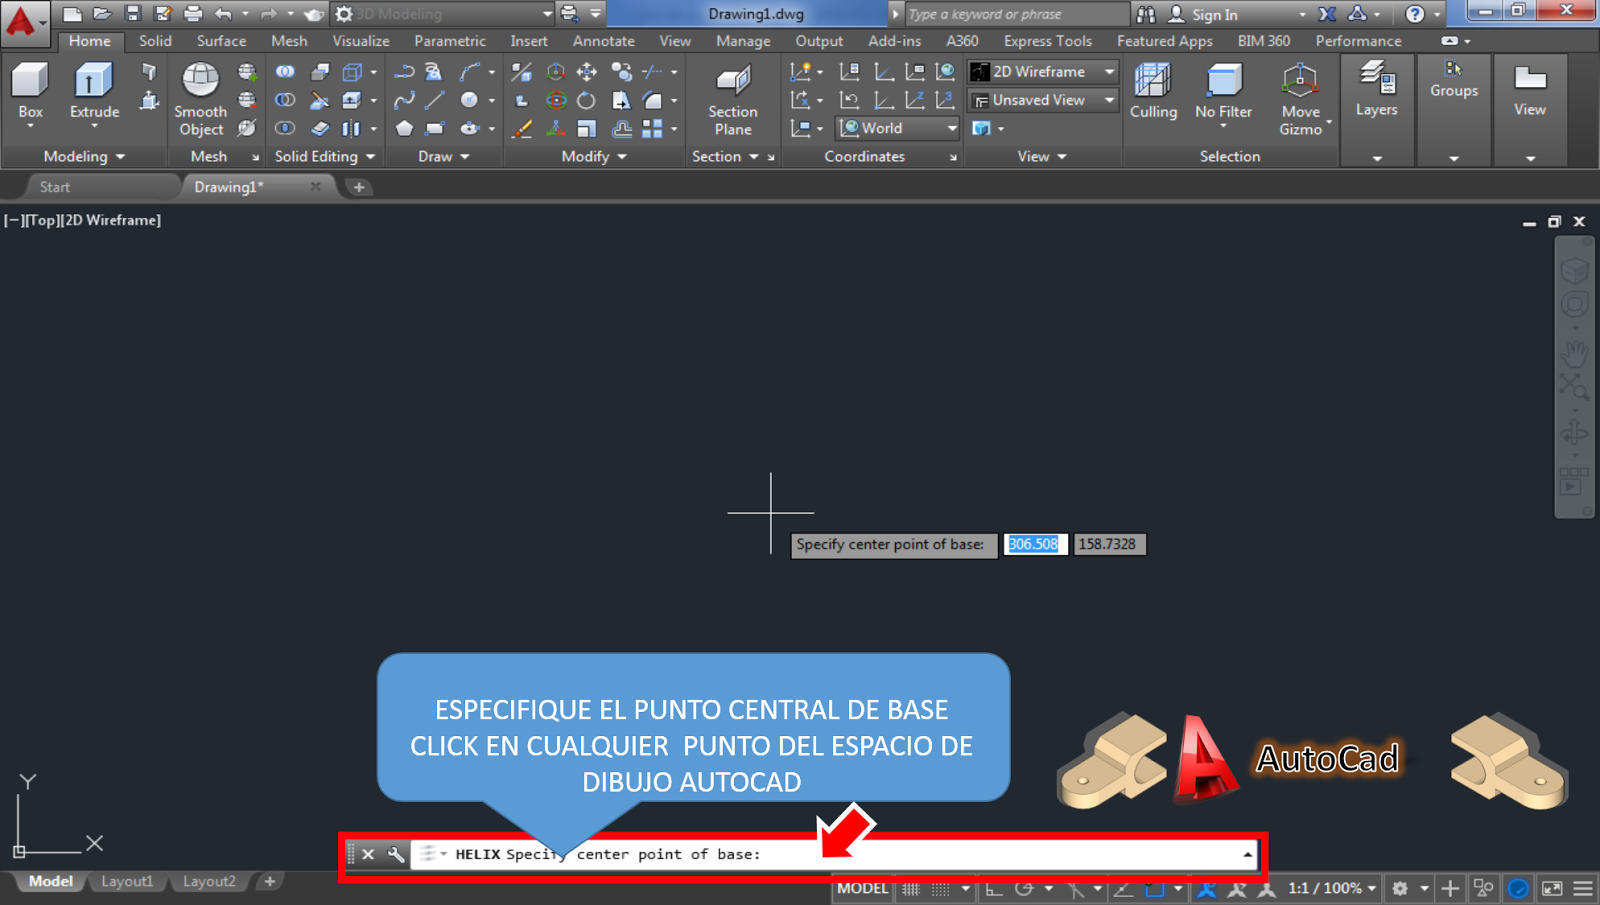Switch to the Solid ribbon tab

154,41
